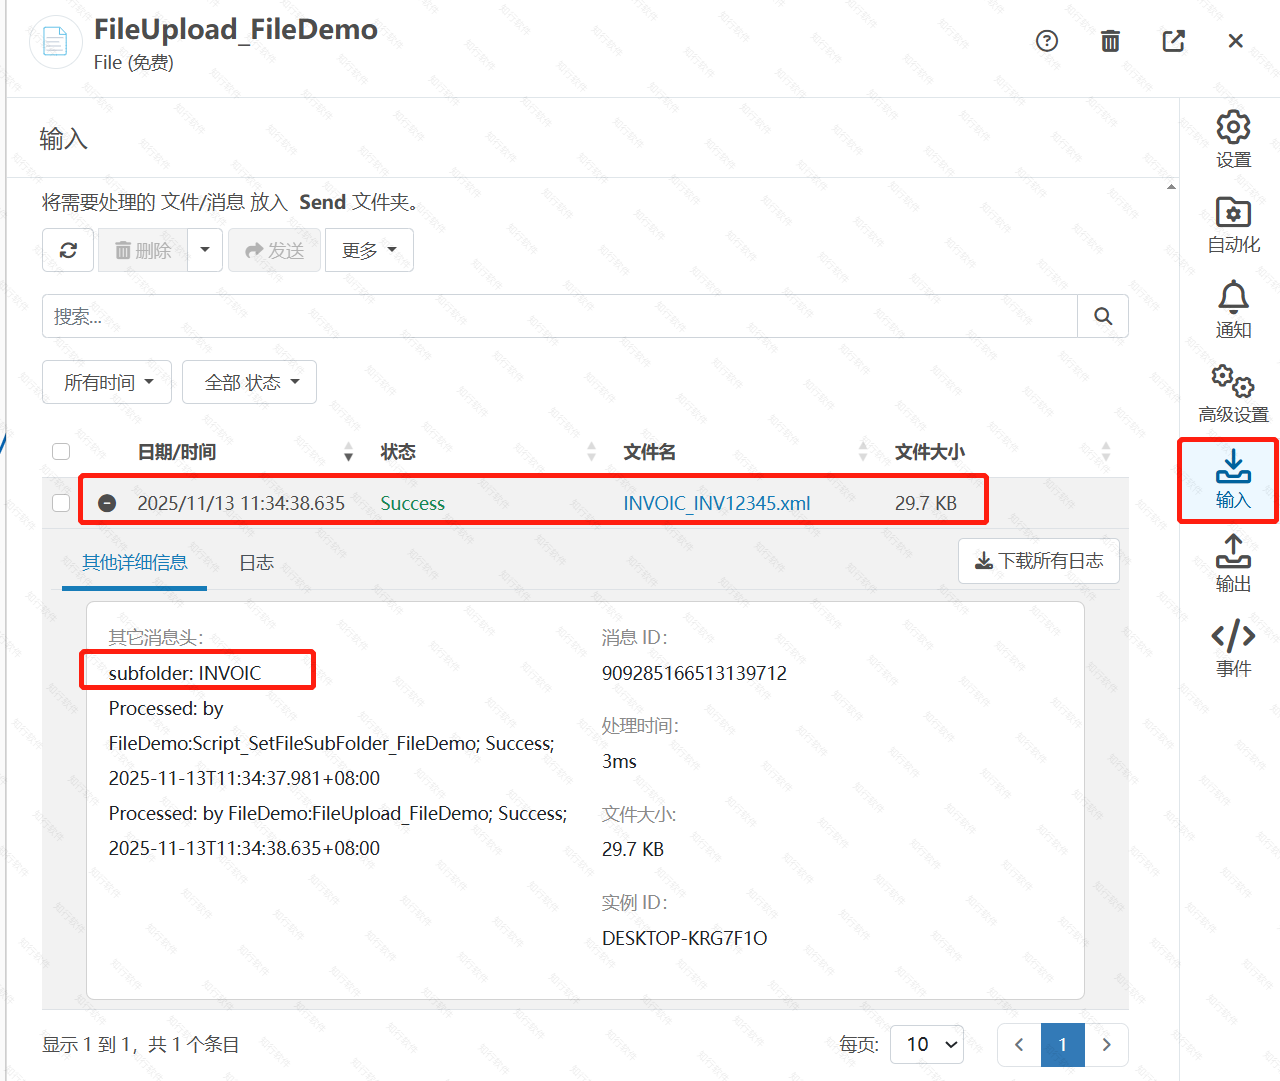Check the select-all checkbox in table header

tap(61, 451)
